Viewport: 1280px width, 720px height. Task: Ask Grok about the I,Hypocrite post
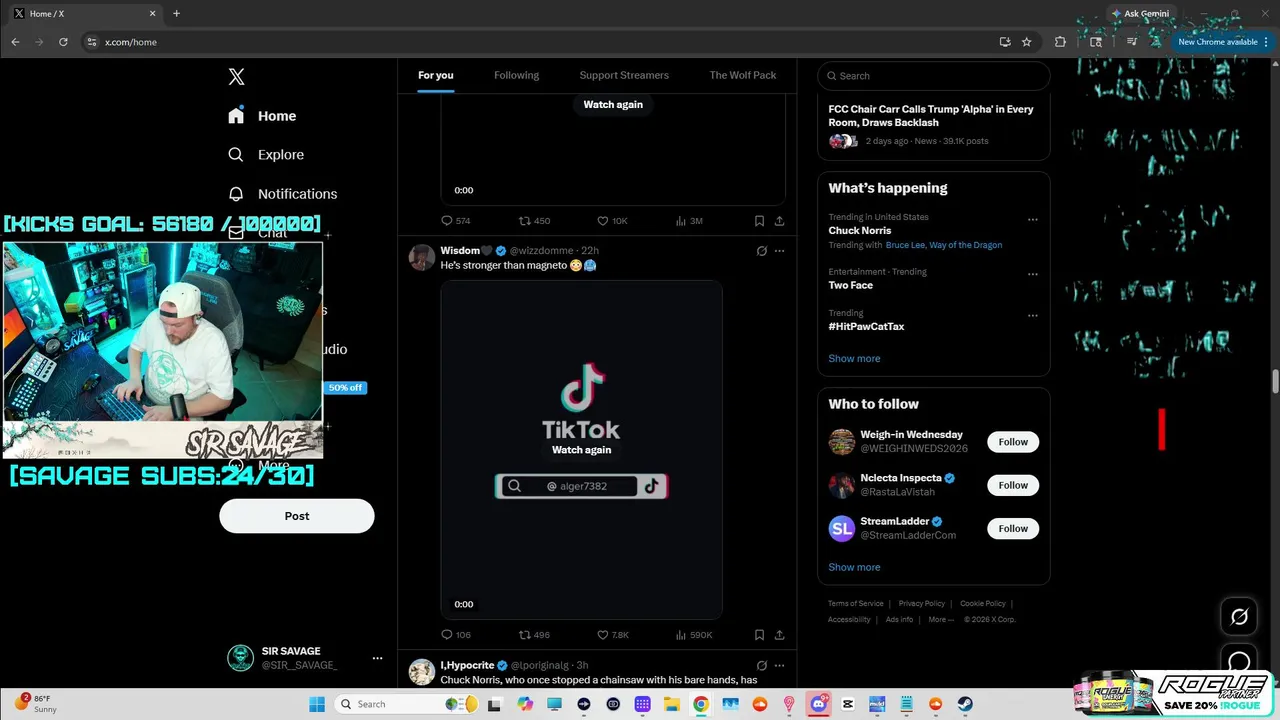tap(761, 665)
